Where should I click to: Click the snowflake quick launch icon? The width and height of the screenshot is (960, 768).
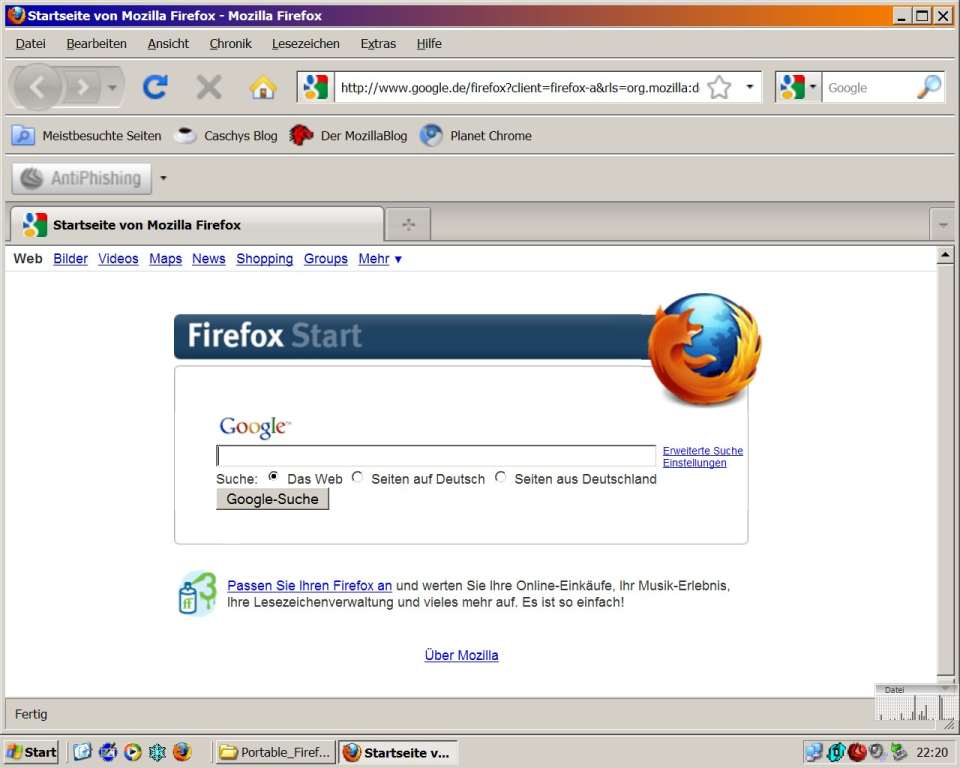pyautogui.click(x=157, y=751)
